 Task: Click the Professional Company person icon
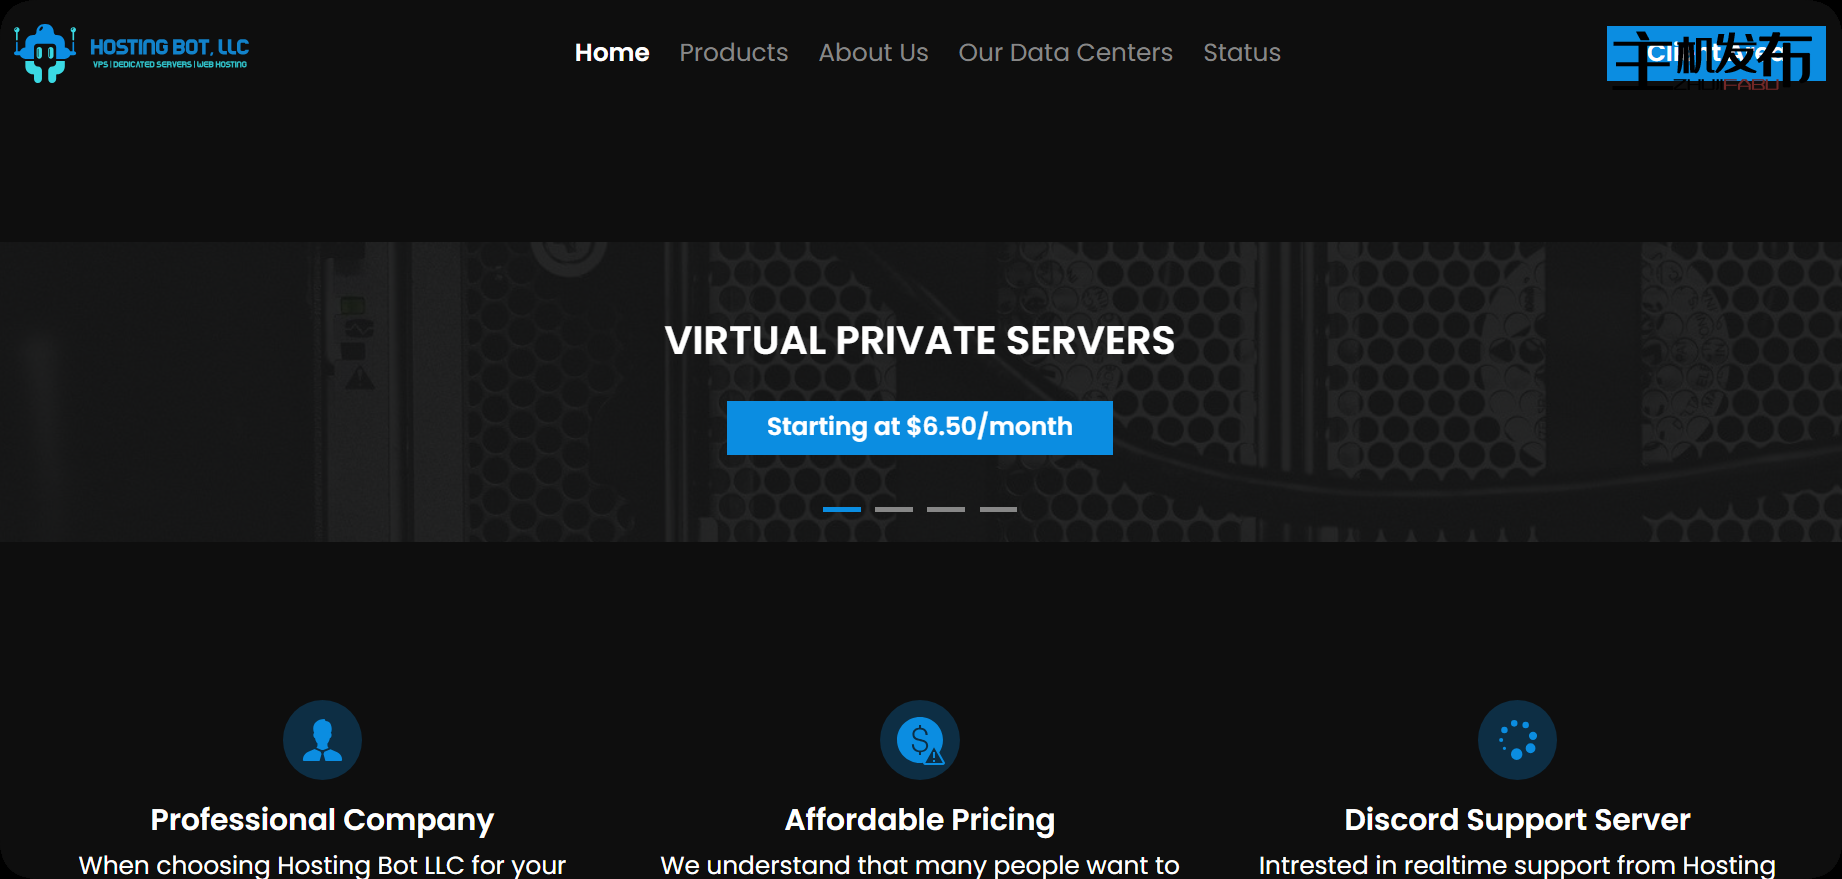coord(322,740)
